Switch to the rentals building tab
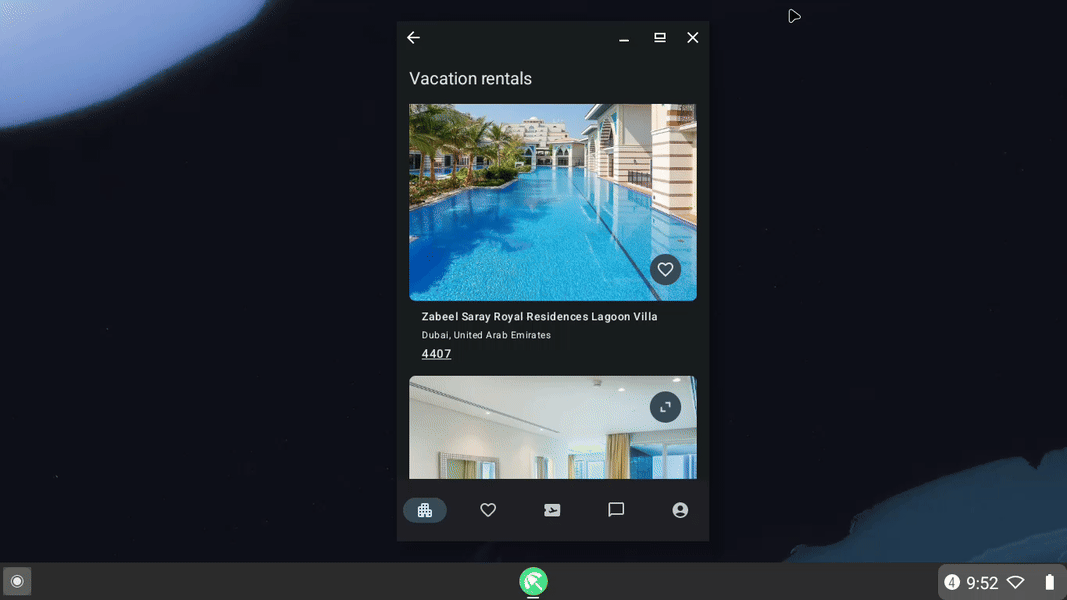 click(x=425, y=510)
